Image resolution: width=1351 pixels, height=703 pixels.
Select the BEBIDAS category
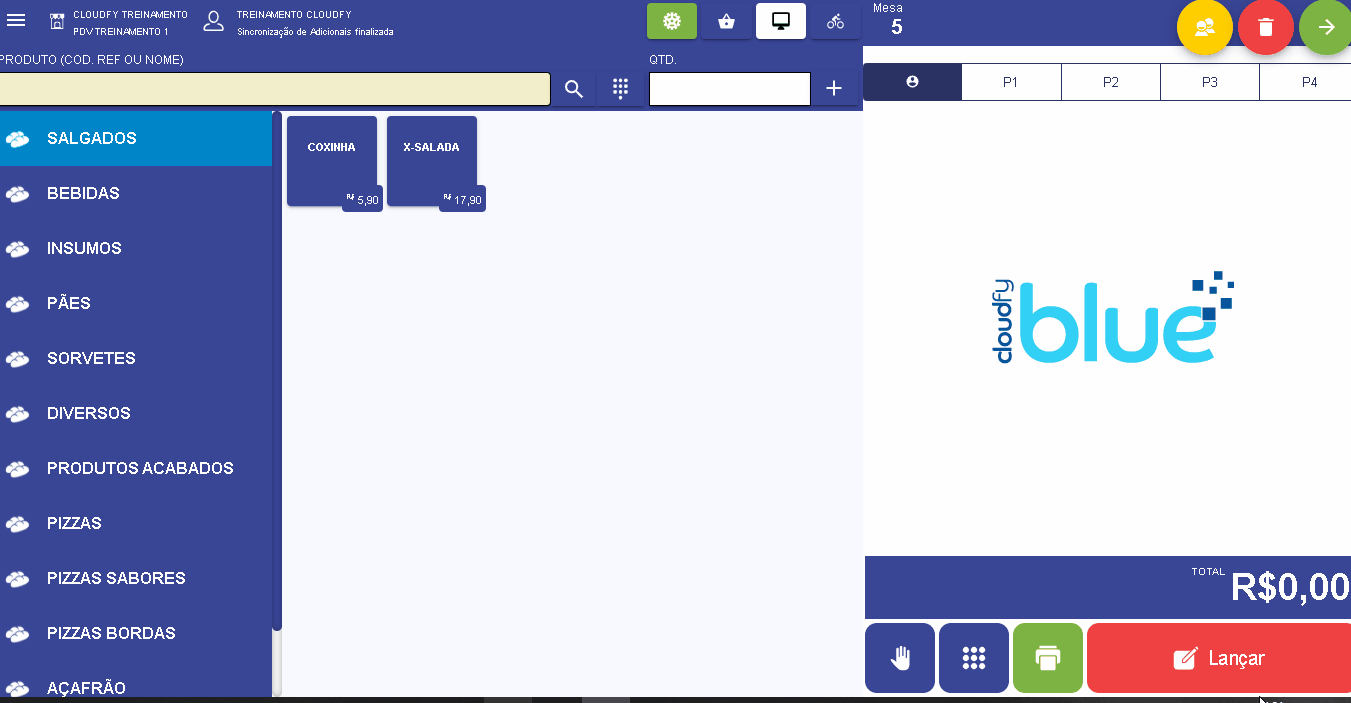coord(136,193)
